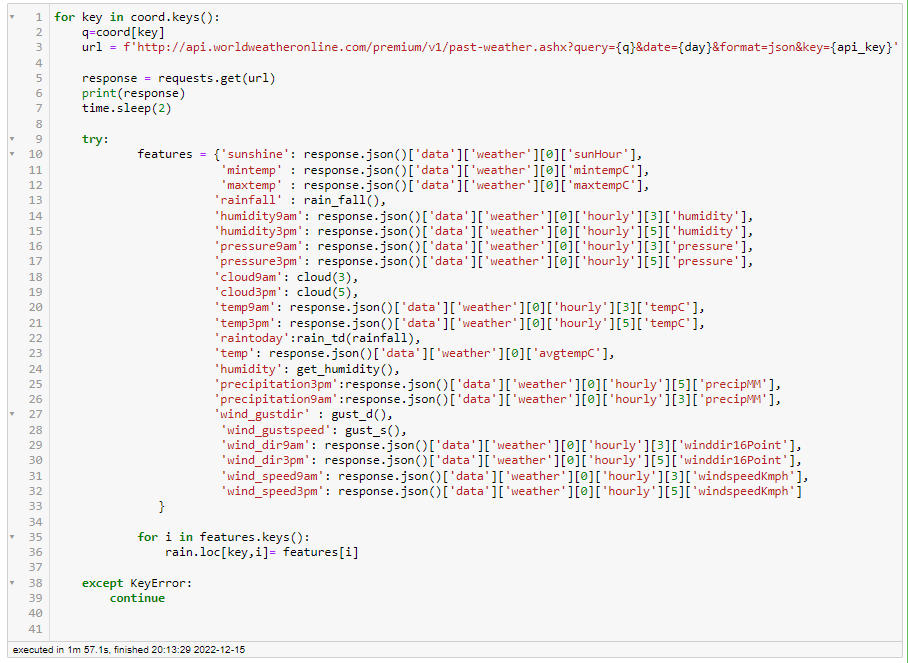Click the 'pressure9am' key
909x663 pixels.
[259, 246]
